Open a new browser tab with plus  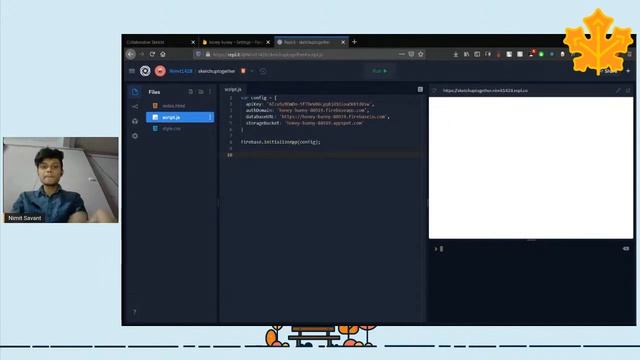pyautogui.click(x=354, y=42)
